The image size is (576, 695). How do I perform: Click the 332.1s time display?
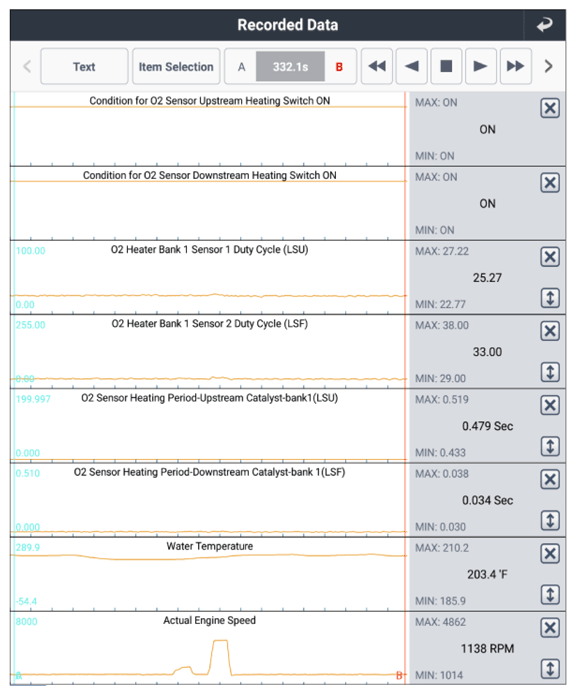290,67
